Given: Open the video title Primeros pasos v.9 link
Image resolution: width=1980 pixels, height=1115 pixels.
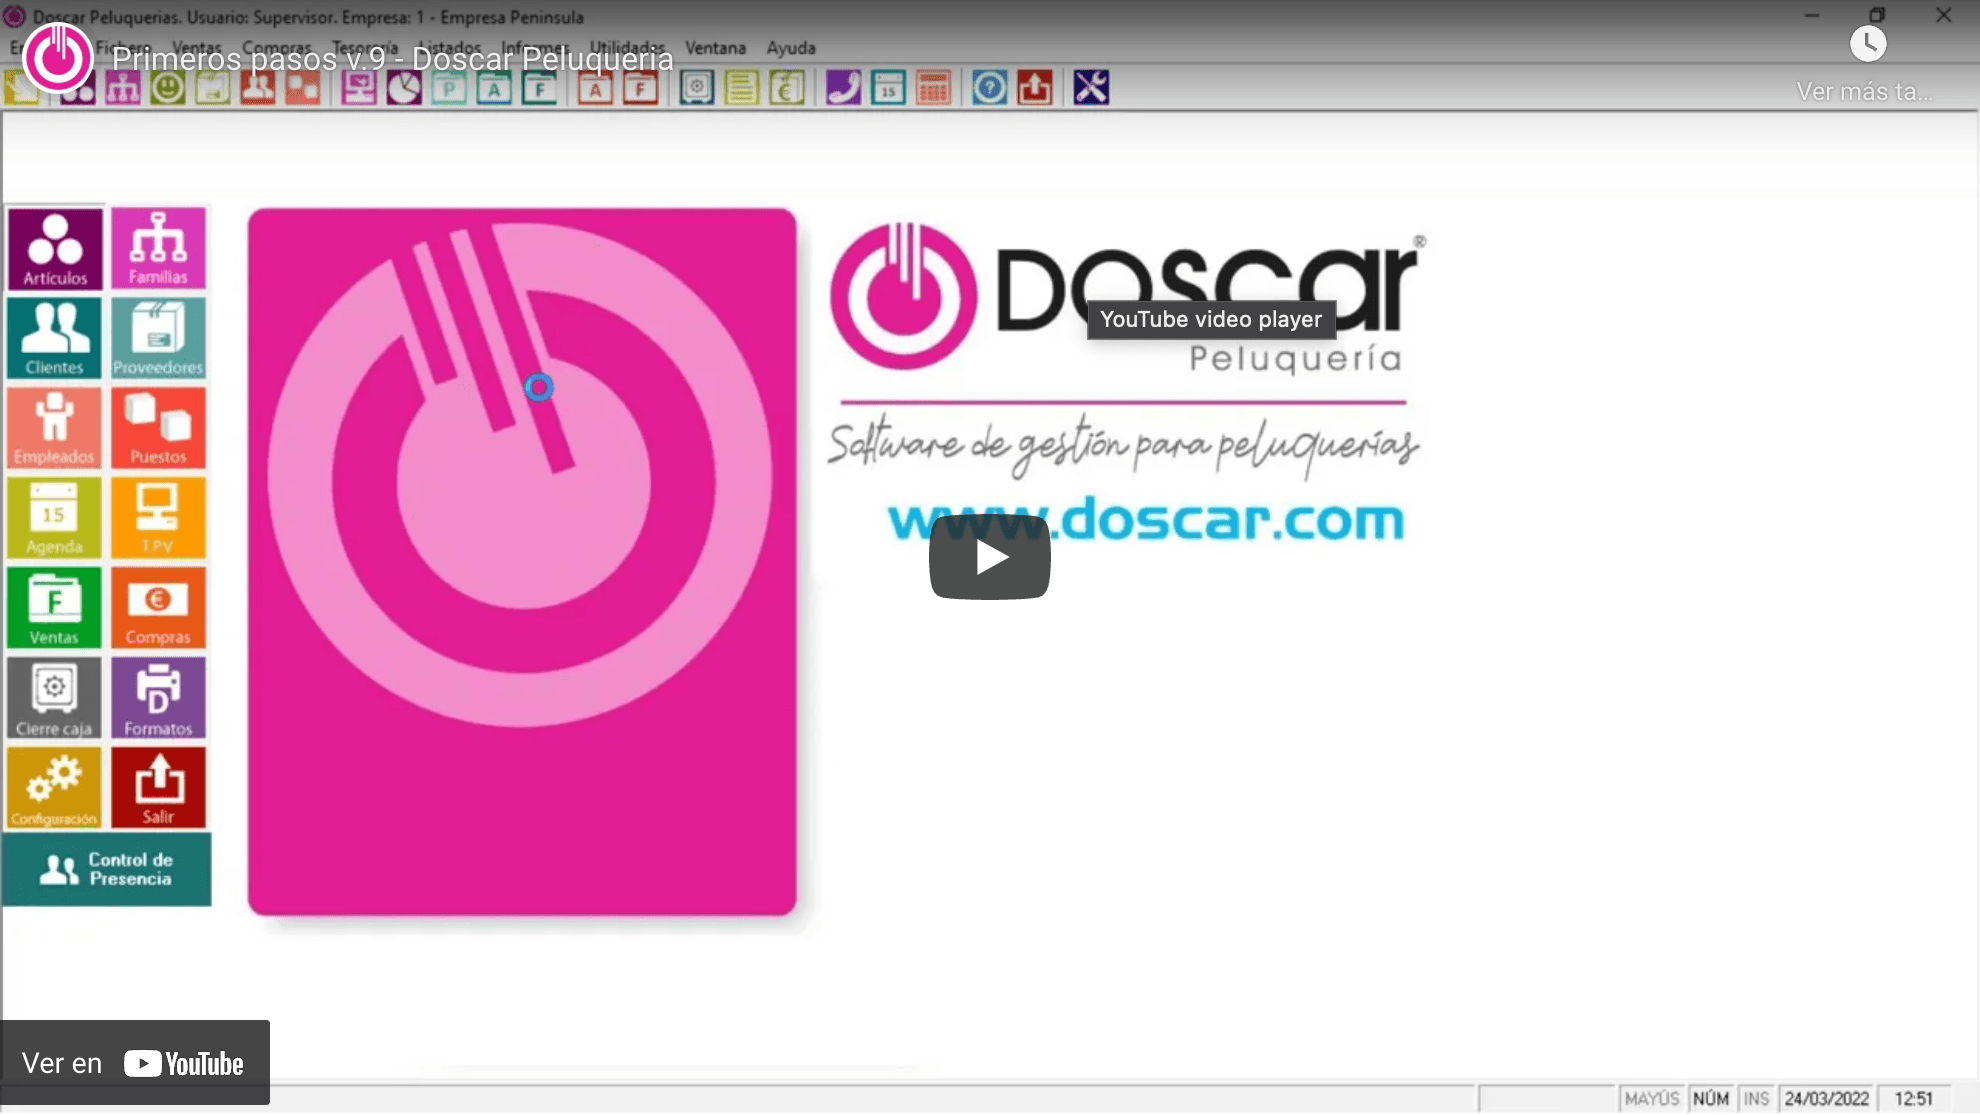Looking at the screenshot, I should (392, 59).
